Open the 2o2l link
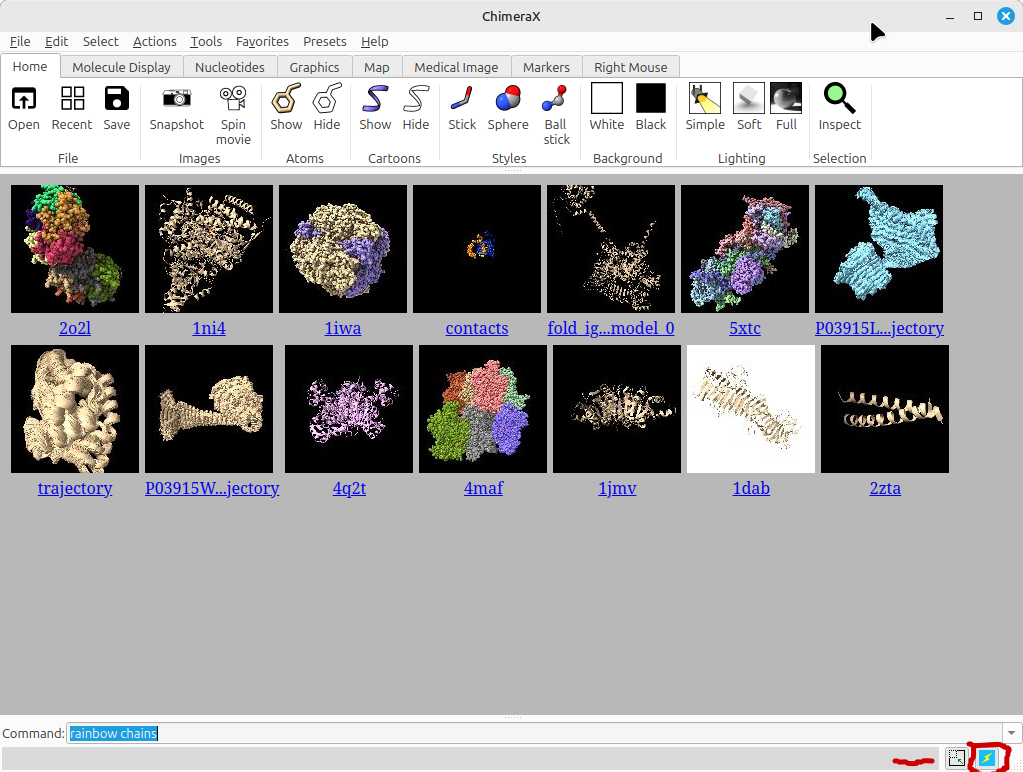The height and width of the screenshot is (772, 1023). click(75, 328)
